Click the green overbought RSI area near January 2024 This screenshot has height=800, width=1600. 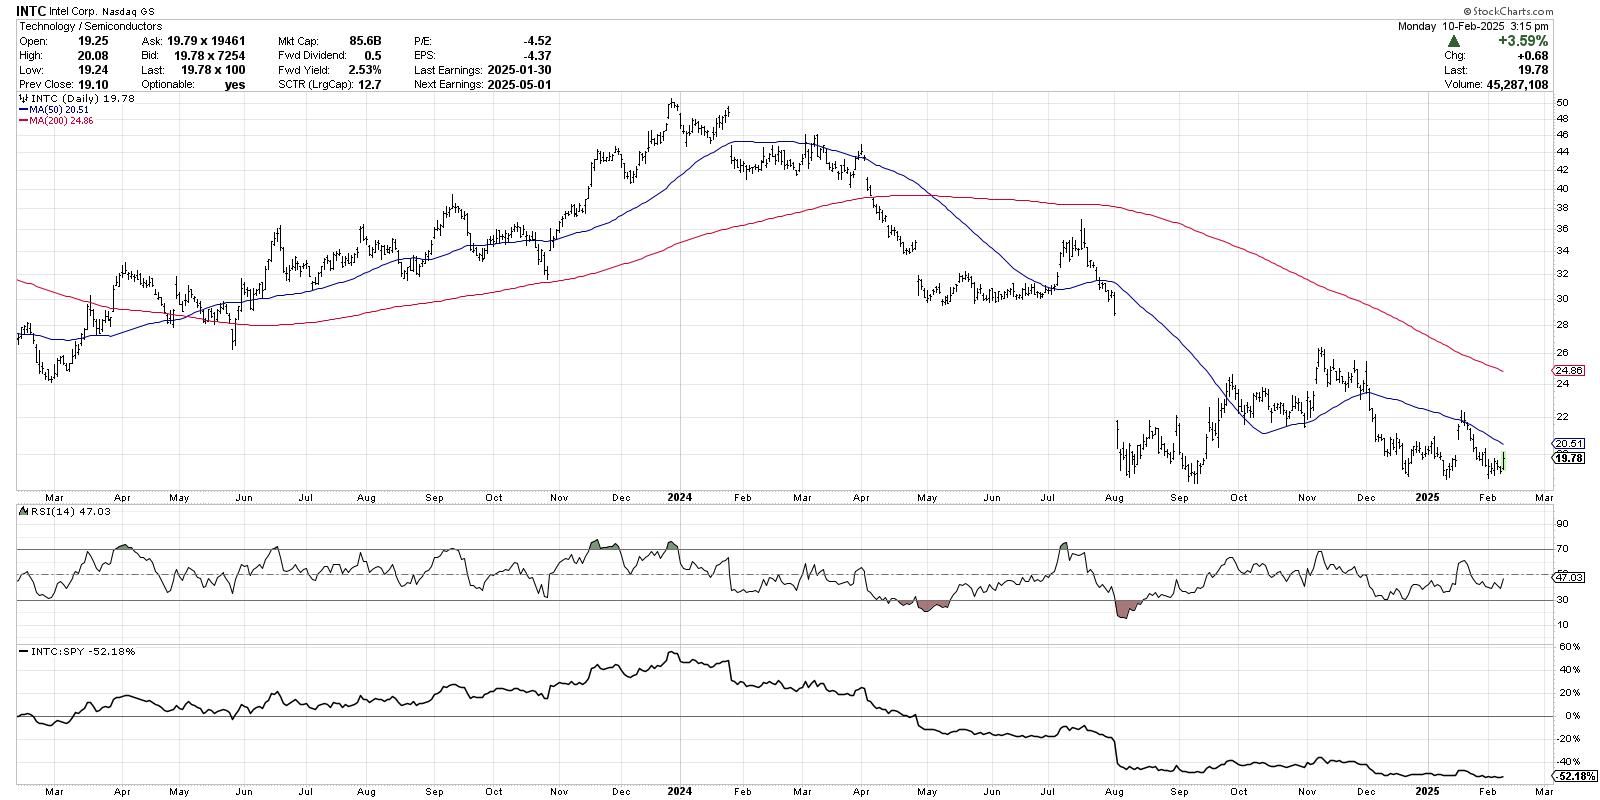pyautogui.click(x=671, y=546)
